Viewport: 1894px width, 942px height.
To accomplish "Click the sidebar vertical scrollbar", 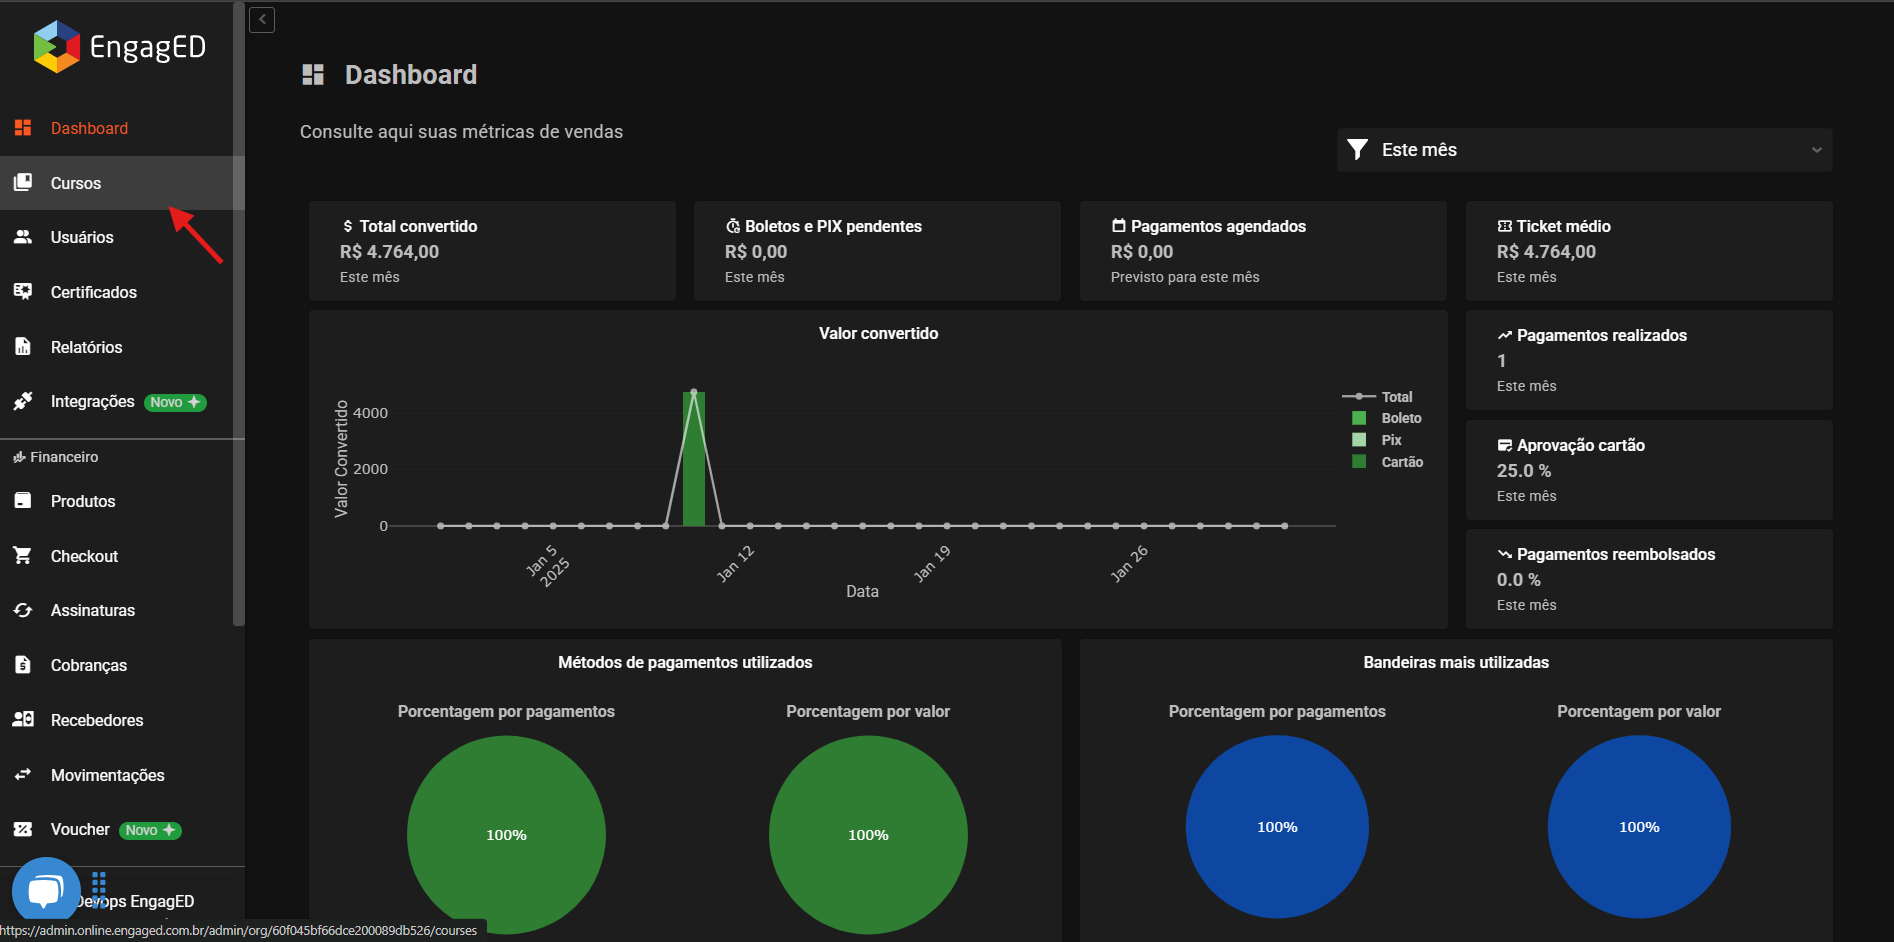I will (x=238, y=313).
